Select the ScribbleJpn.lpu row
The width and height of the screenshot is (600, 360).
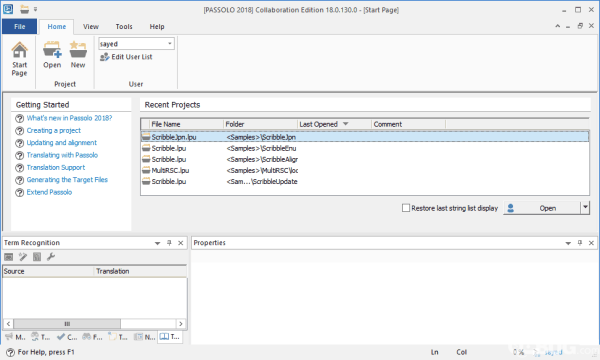(365, 137)
